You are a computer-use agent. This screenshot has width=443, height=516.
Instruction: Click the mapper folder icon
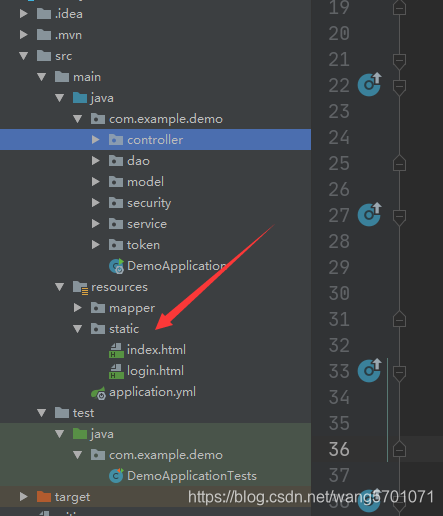point(98,308)
